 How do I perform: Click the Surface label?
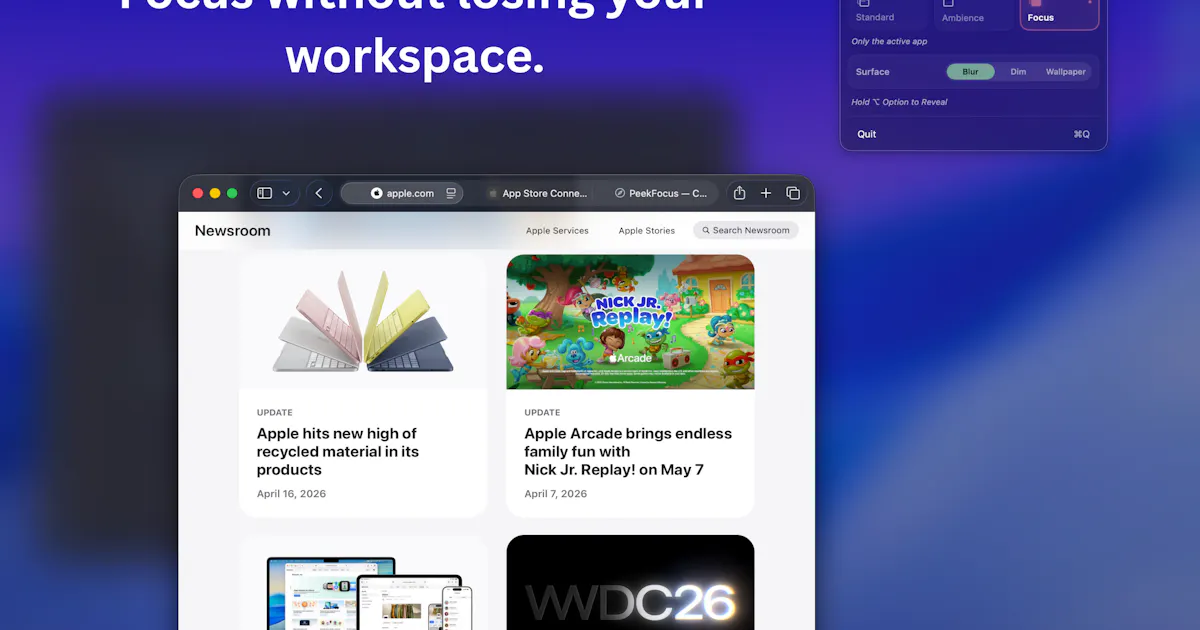click(x=872, y=72)
